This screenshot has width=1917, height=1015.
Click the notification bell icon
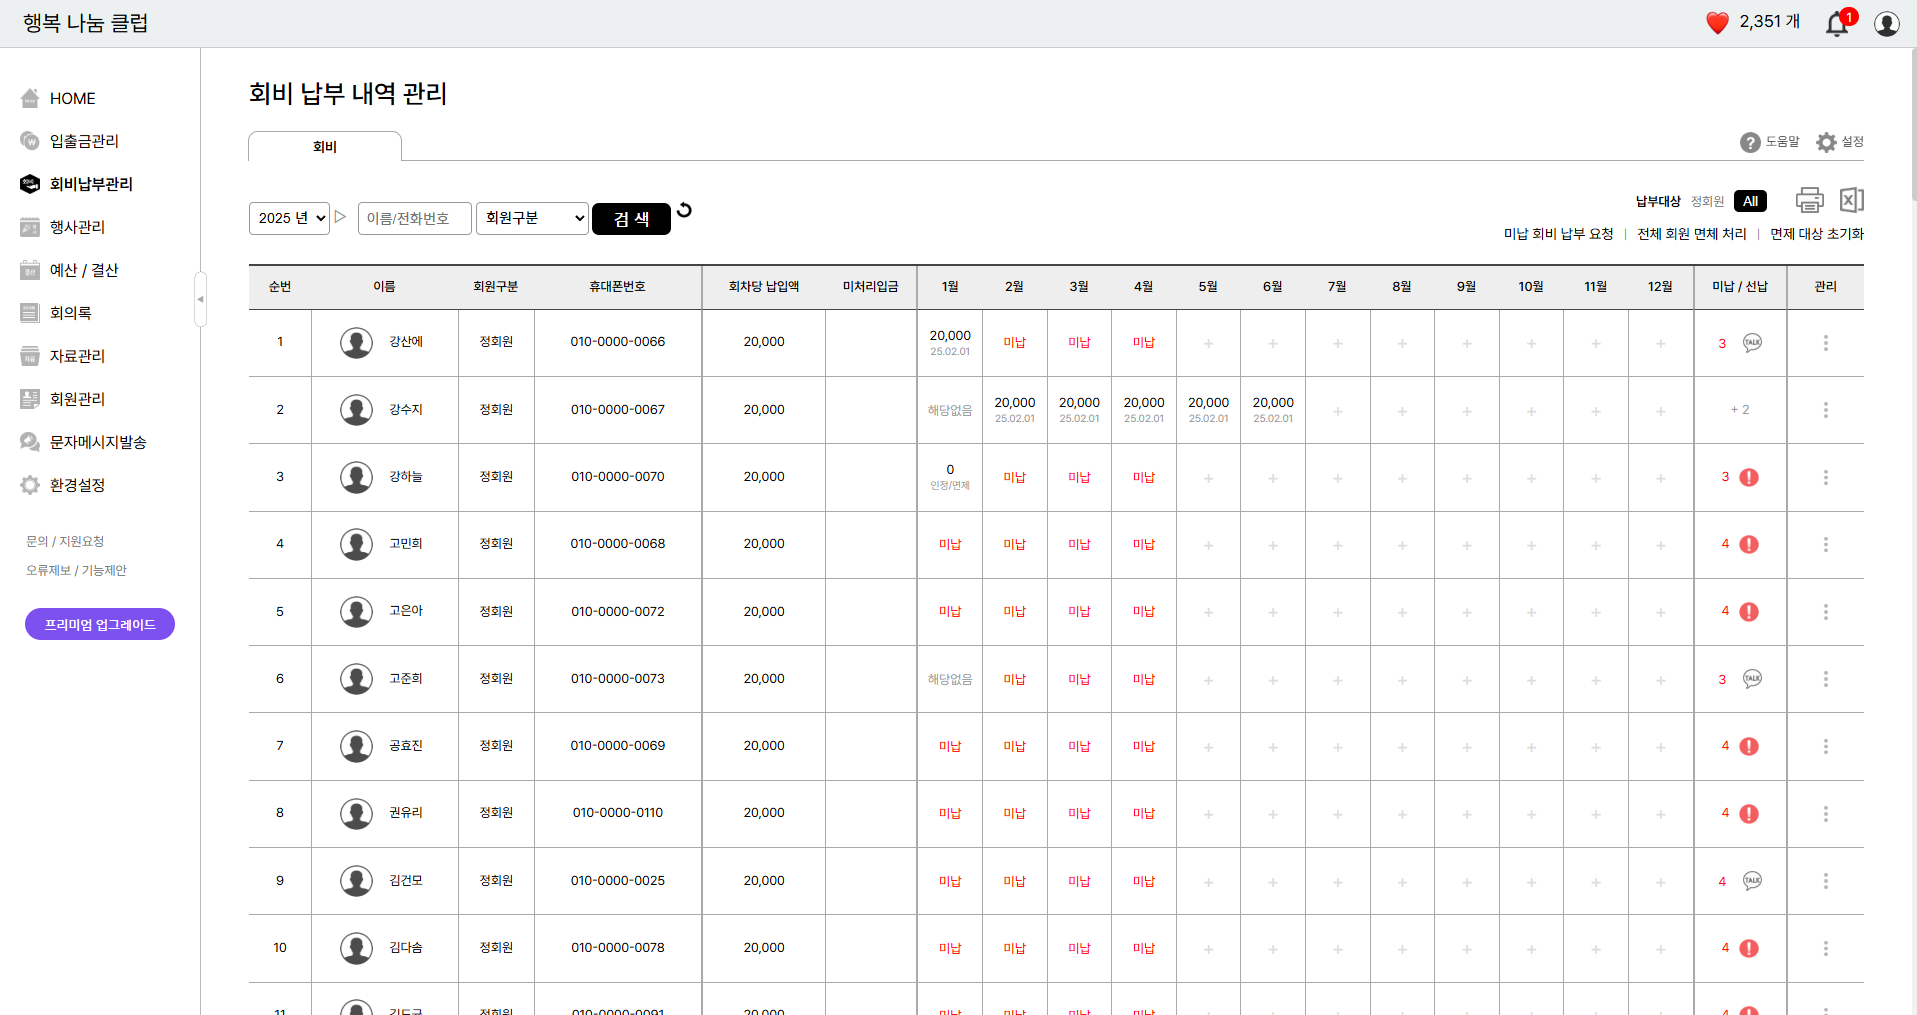click(1837, 24)
